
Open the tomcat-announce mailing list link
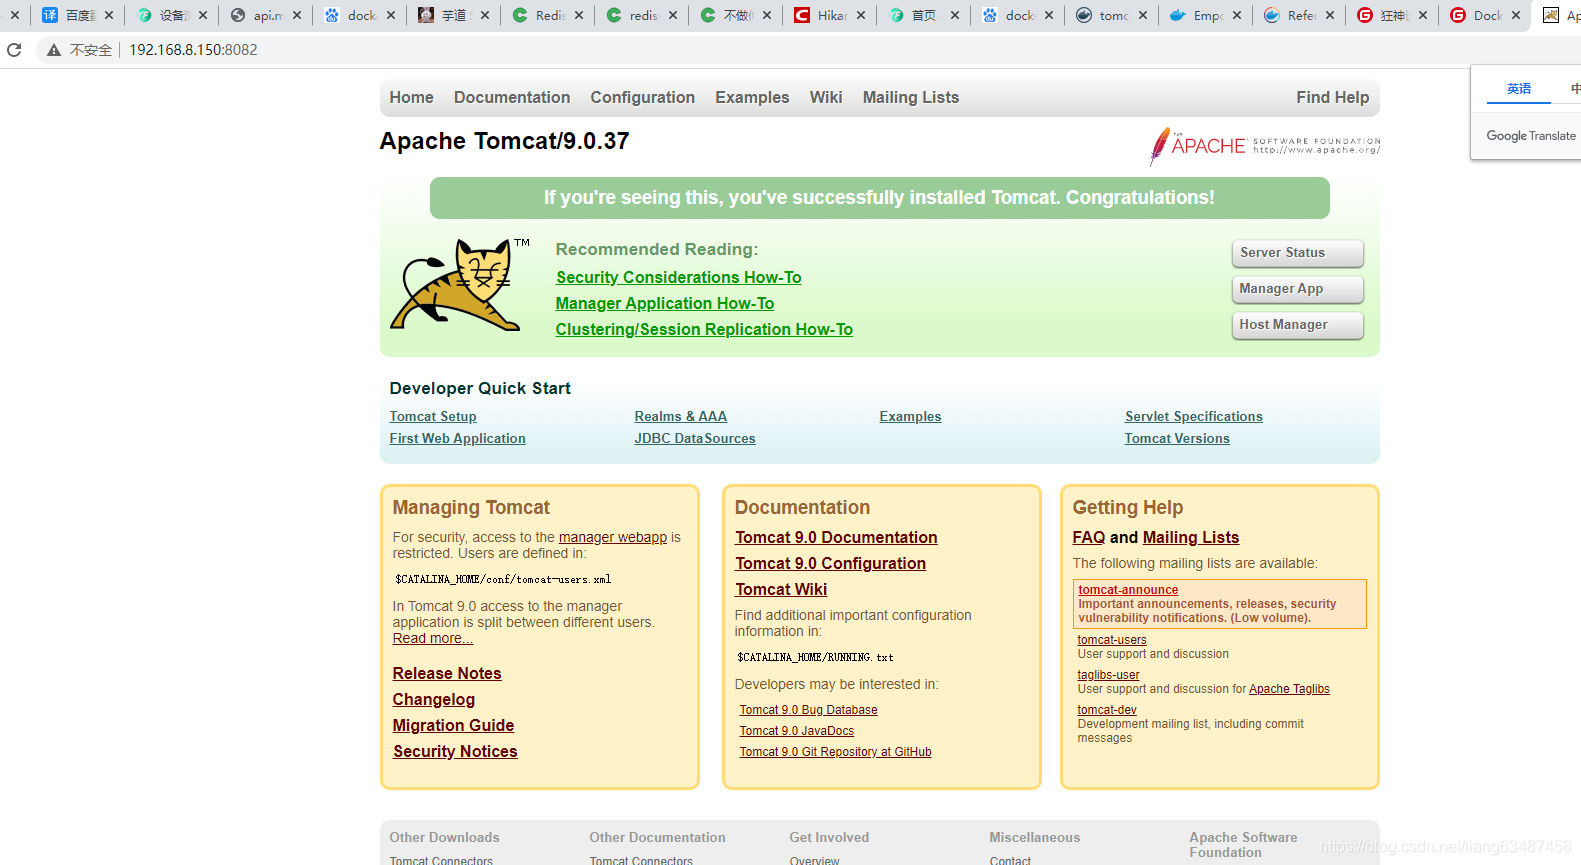[1128, 590]
